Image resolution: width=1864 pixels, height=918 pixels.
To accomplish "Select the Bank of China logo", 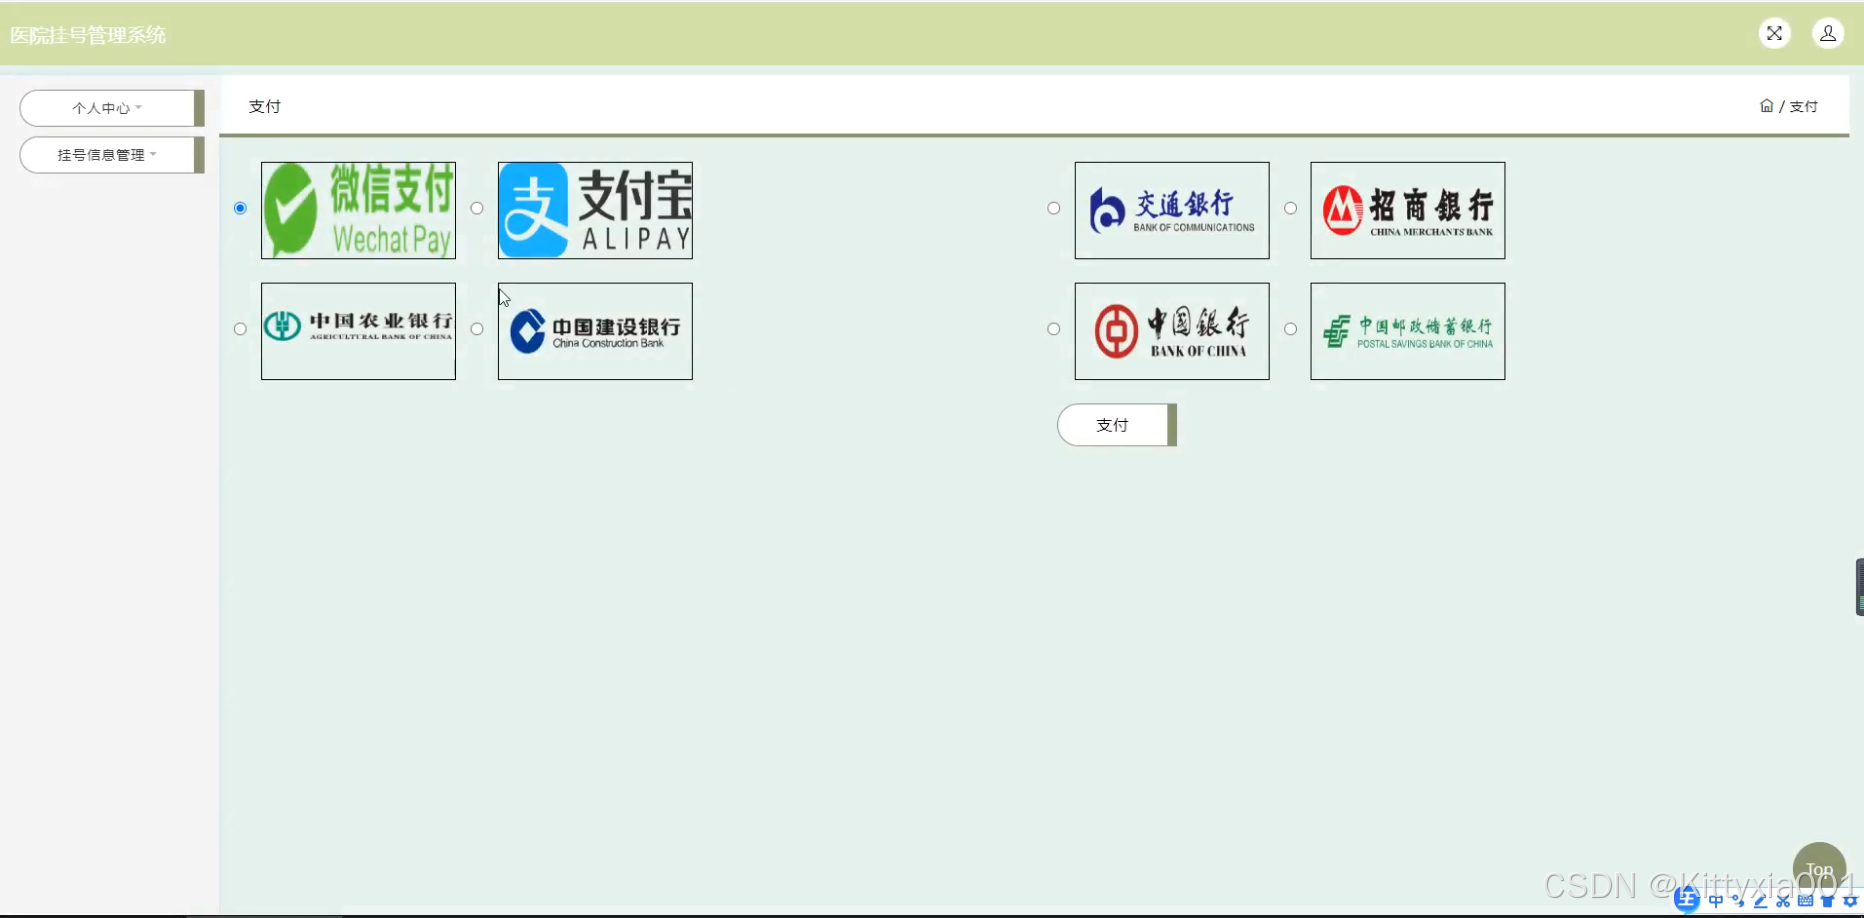I will pos(1172,331).
